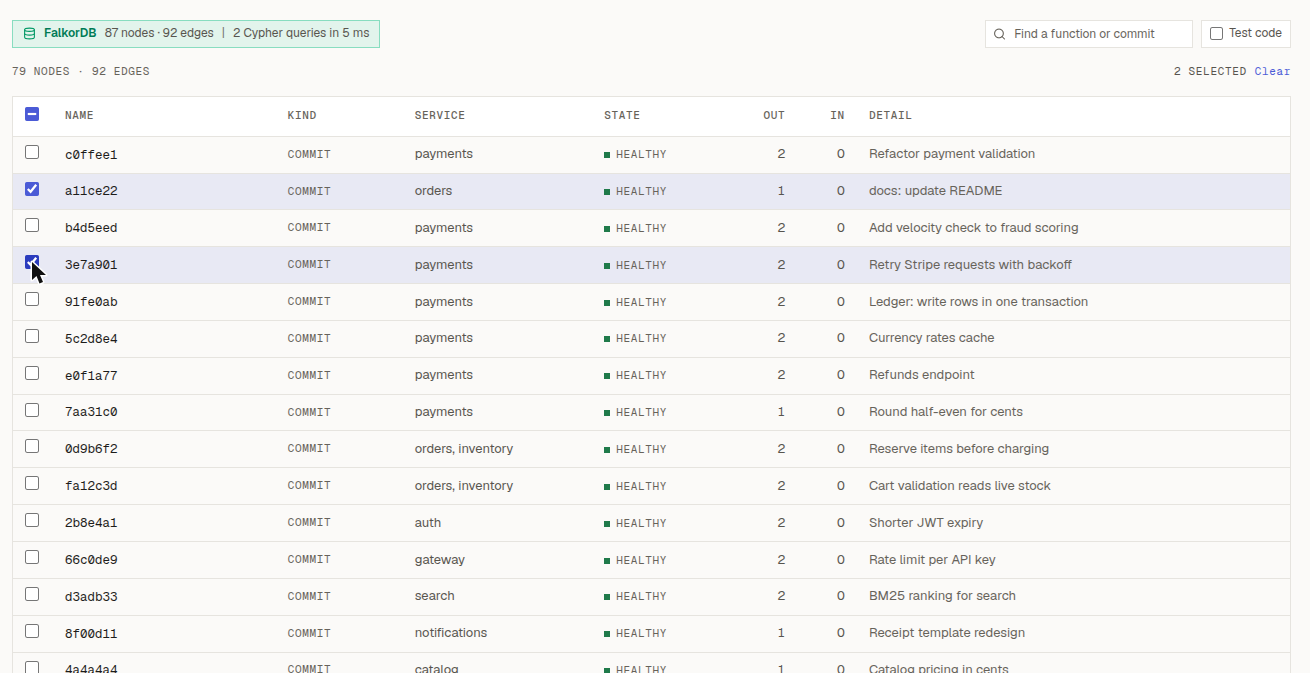
Task: Check the box for commit 91fe0ab
Action: pyautogui.click(x=32, y=300)
